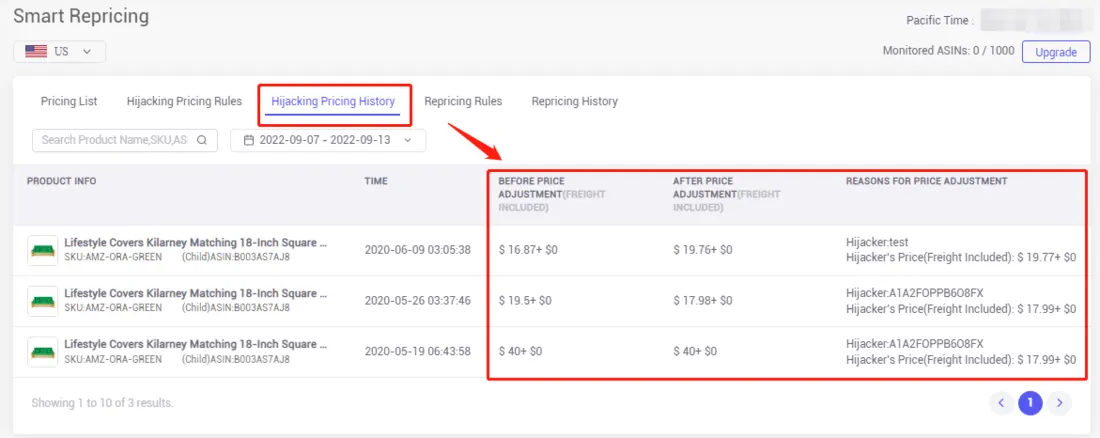Click product thumbnail in 2020-05-26 row

coord(42,300)
